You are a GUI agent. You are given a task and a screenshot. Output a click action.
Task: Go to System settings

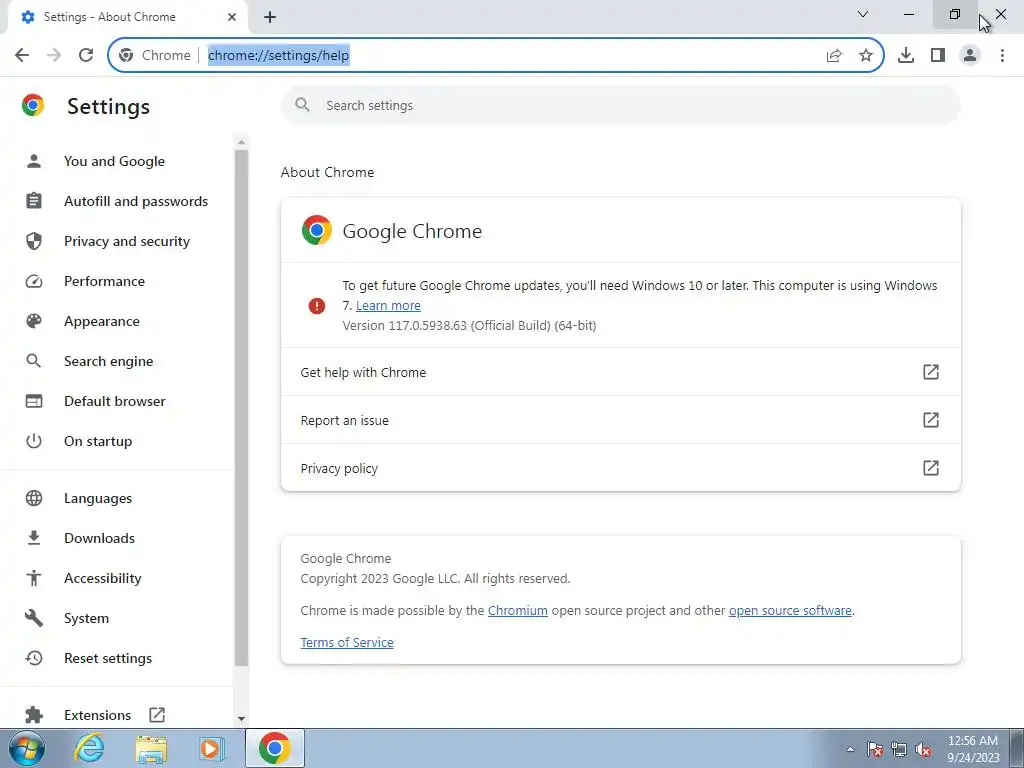pos(86,618)
